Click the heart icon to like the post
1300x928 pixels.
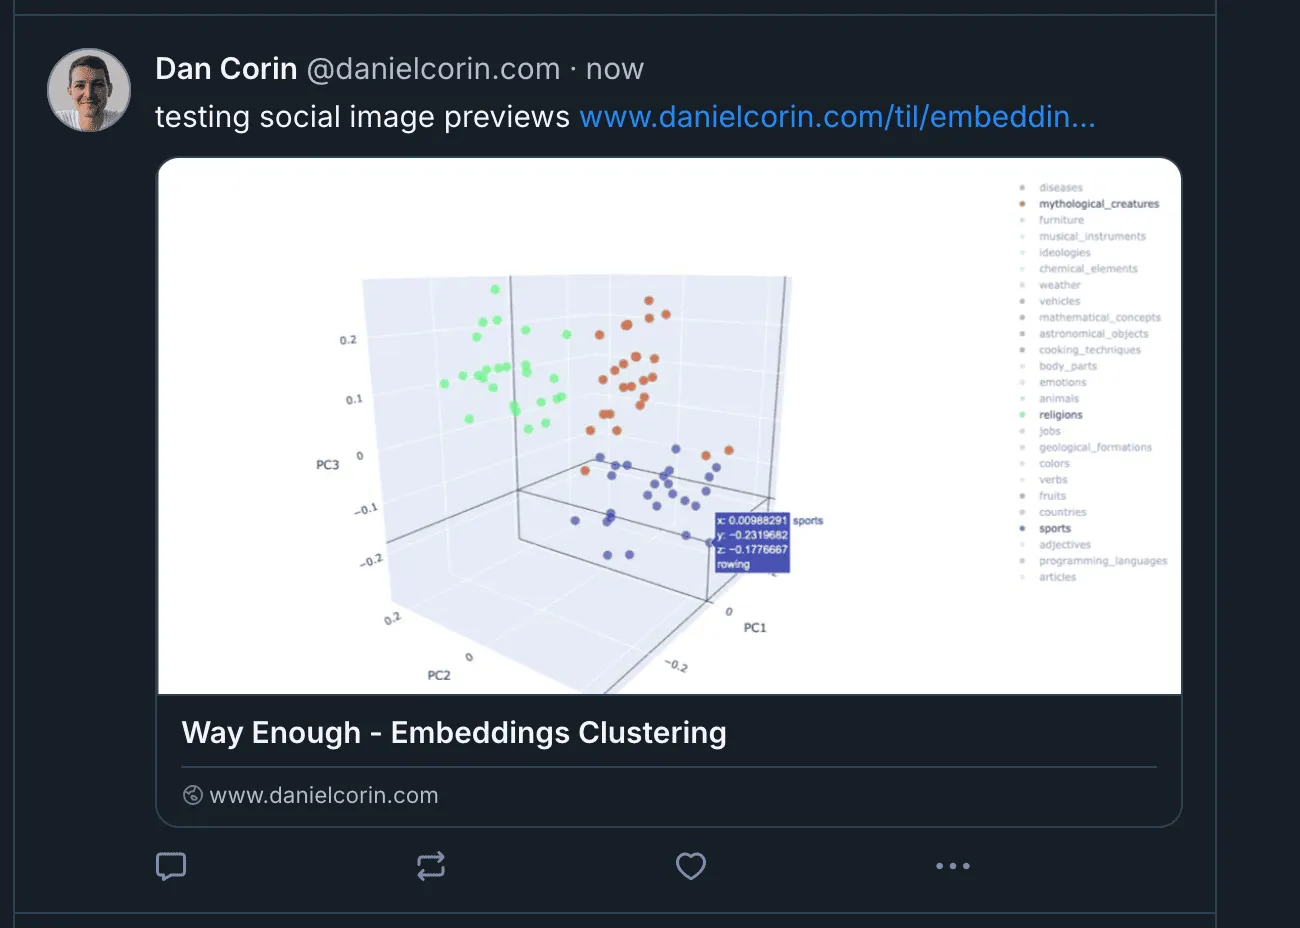coord(691,866)
